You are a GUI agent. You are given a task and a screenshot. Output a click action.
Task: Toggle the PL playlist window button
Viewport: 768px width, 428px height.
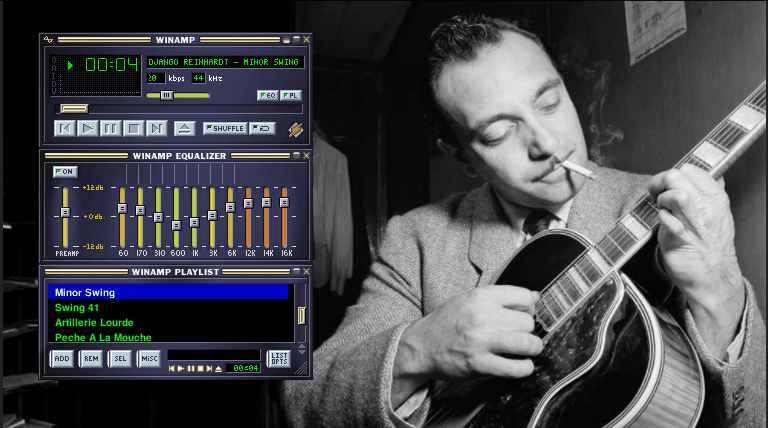pos(290,95)
